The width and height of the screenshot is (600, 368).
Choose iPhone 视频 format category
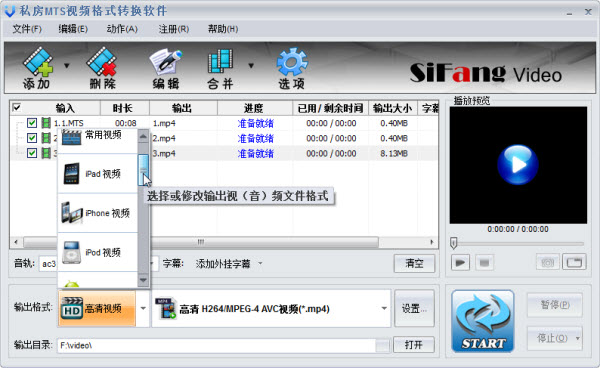coord(98,213)
